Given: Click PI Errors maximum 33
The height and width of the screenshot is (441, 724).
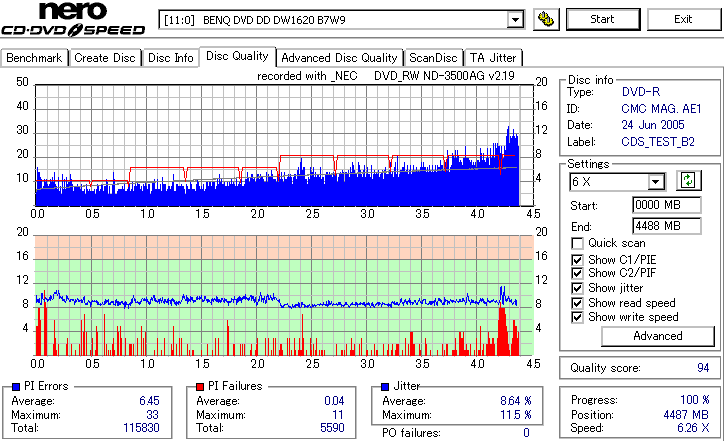Looking at the screenshot, I should point(152,415).
